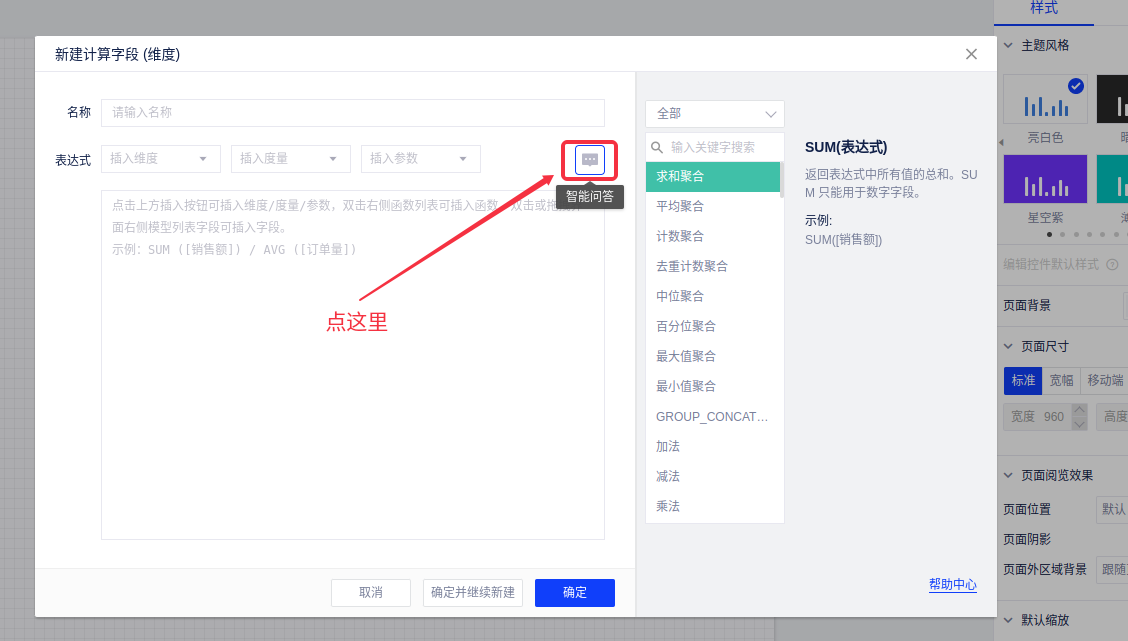The image size is (1128, 641).
Task: Click the 确定 button
Action: click(574, 593)
